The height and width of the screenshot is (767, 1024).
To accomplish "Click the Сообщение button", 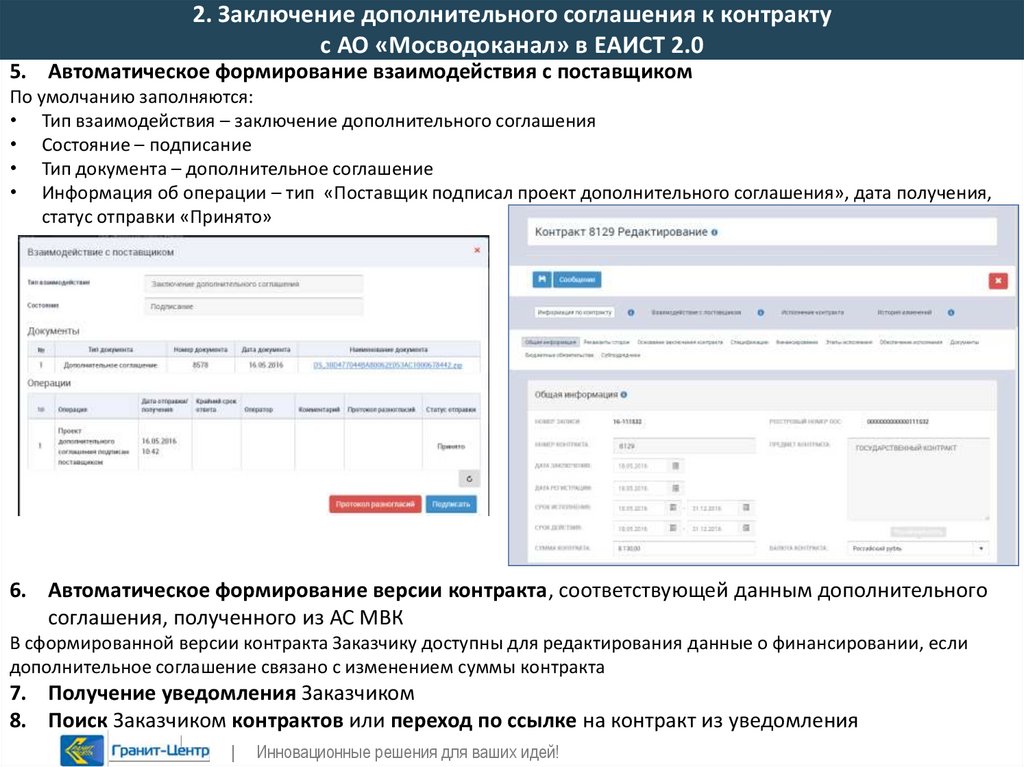I will (577, 280).
